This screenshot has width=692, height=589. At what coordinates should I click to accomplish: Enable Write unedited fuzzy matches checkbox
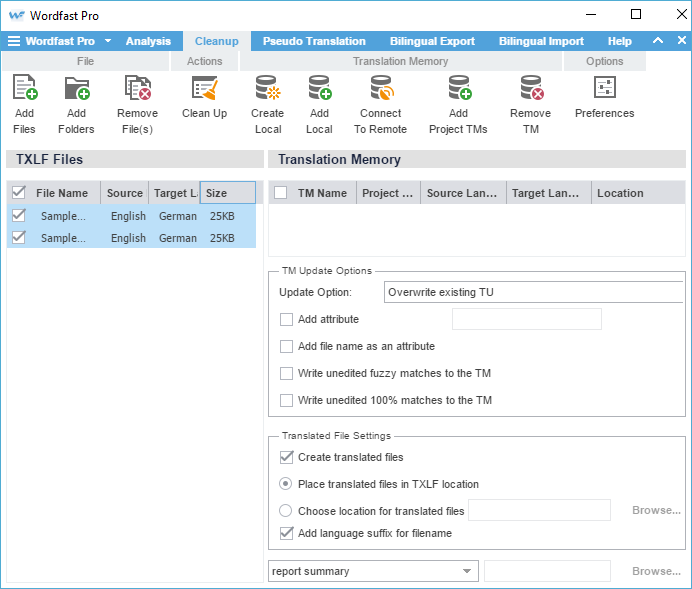(286, 373)
